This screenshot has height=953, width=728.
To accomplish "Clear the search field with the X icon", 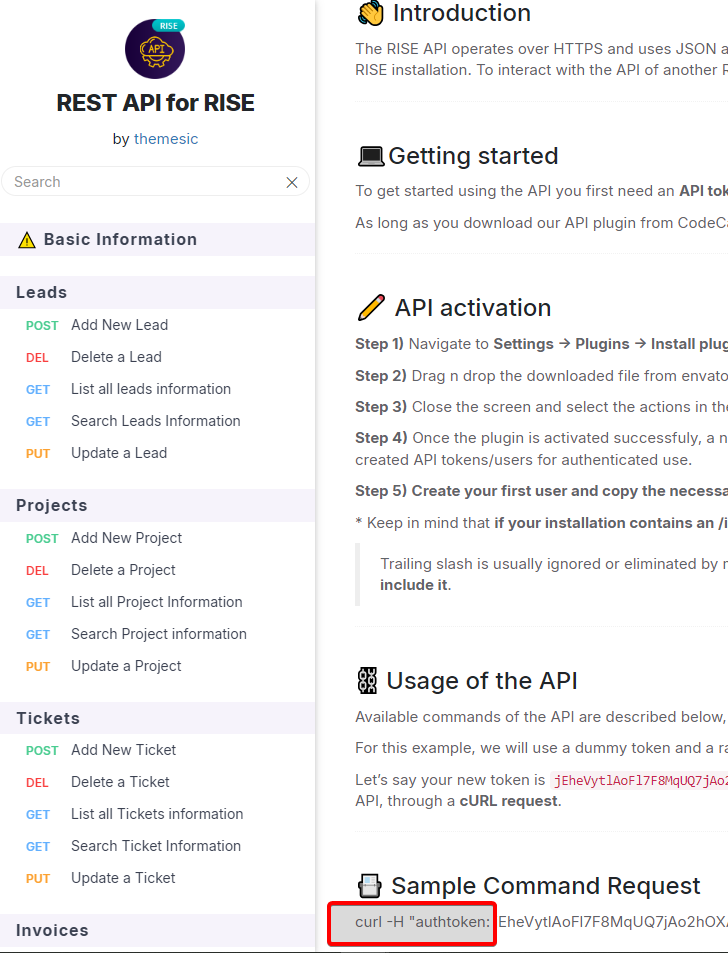I will (292, 182).
